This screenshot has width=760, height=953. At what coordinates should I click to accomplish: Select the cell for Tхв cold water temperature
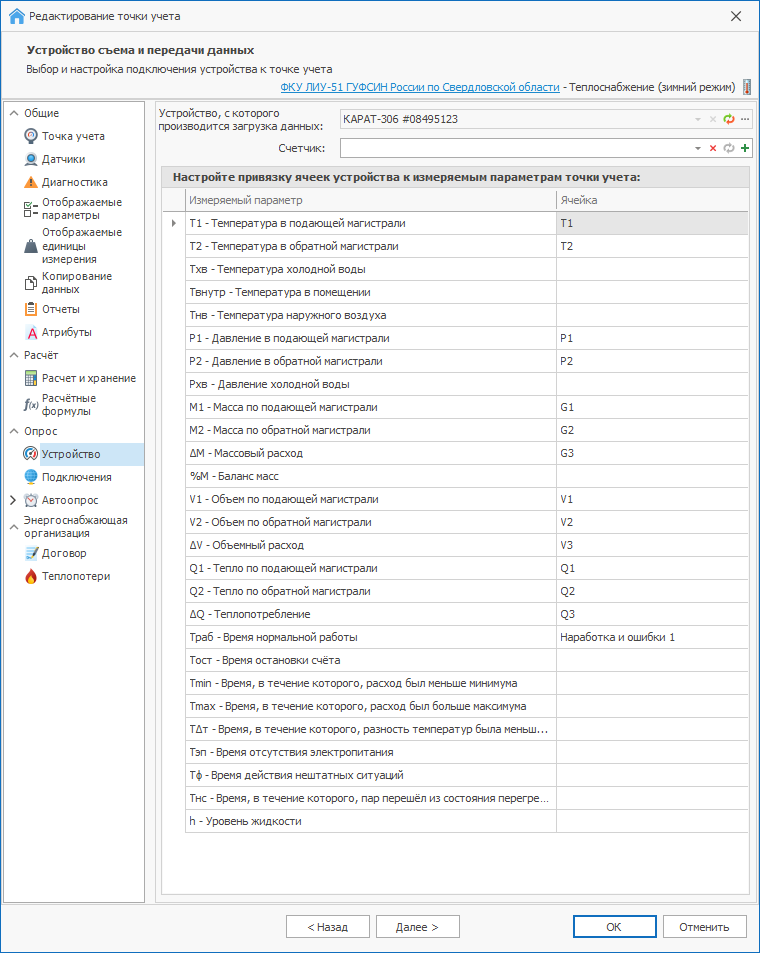(x=651, y=269)
